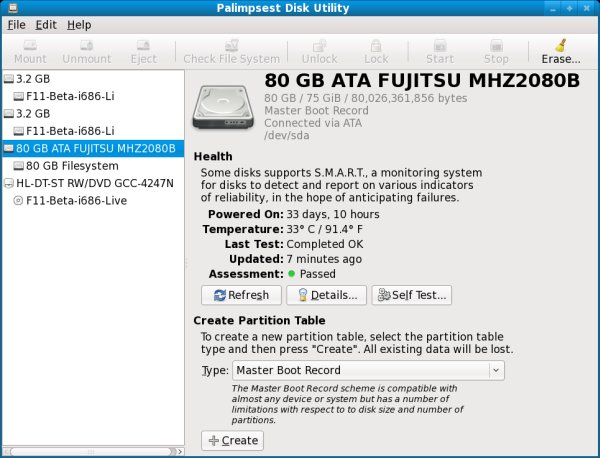600x458 pixels.
Task: Run a Self Test
Action: [412, 295]
